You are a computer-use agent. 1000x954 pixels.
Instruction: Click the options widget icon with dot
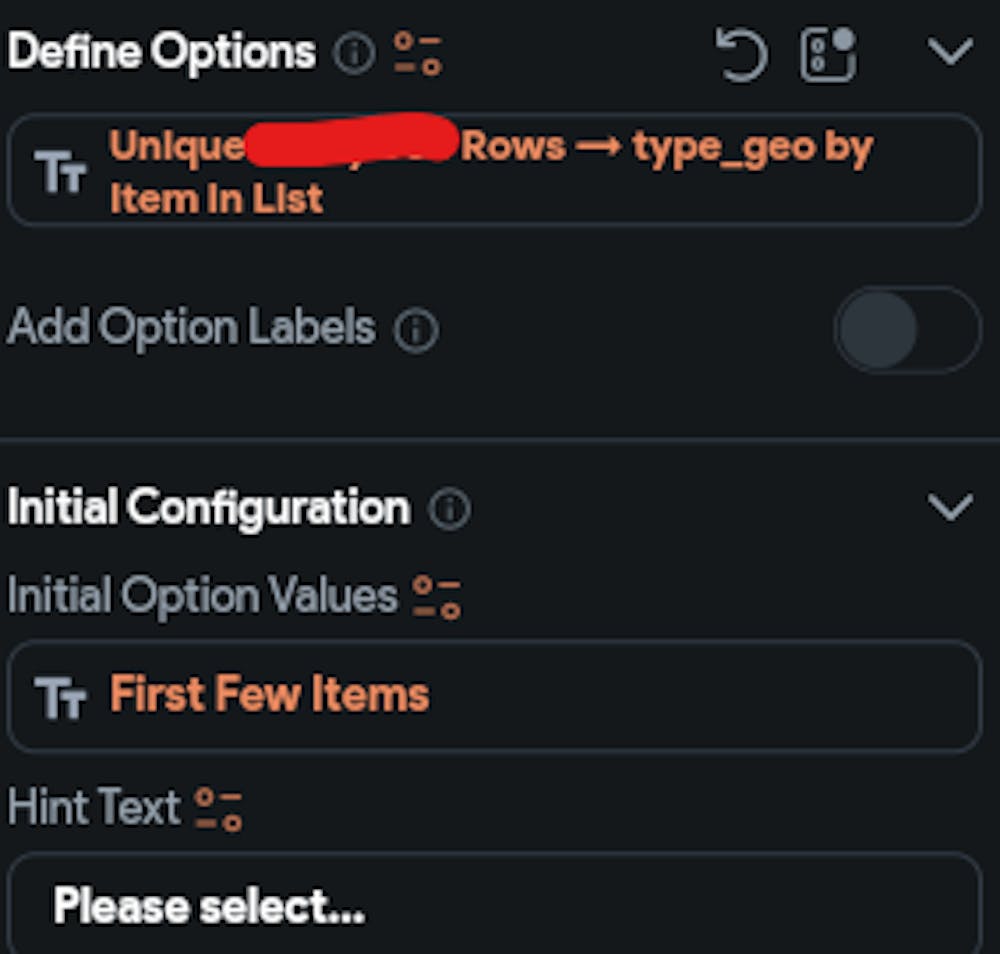(828, 54)
